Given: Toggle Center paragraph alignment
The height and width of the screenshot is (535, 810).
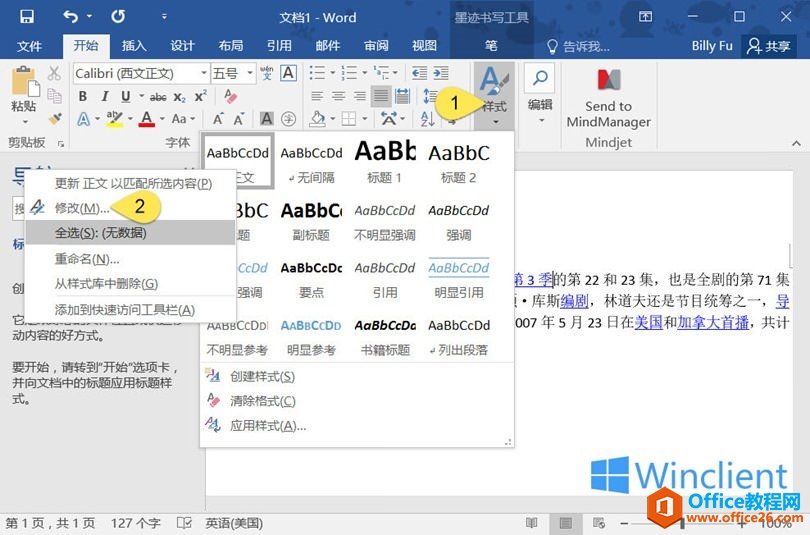Looking at the screenshot, I should click(x=338, y=96).
